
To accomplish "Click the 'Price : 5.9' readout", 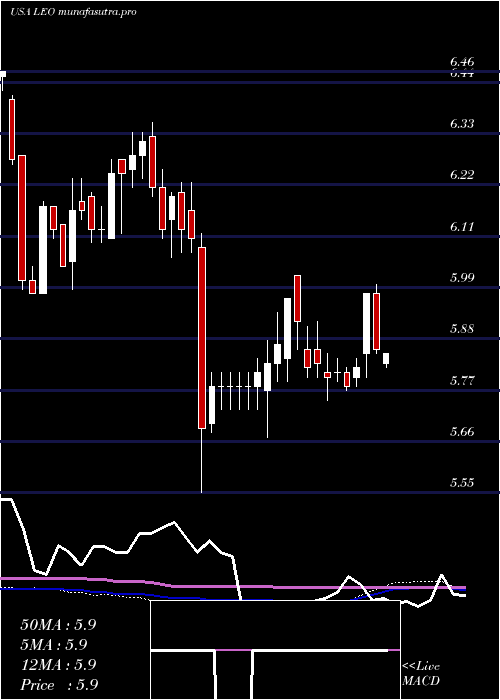I will click(59, 684).
